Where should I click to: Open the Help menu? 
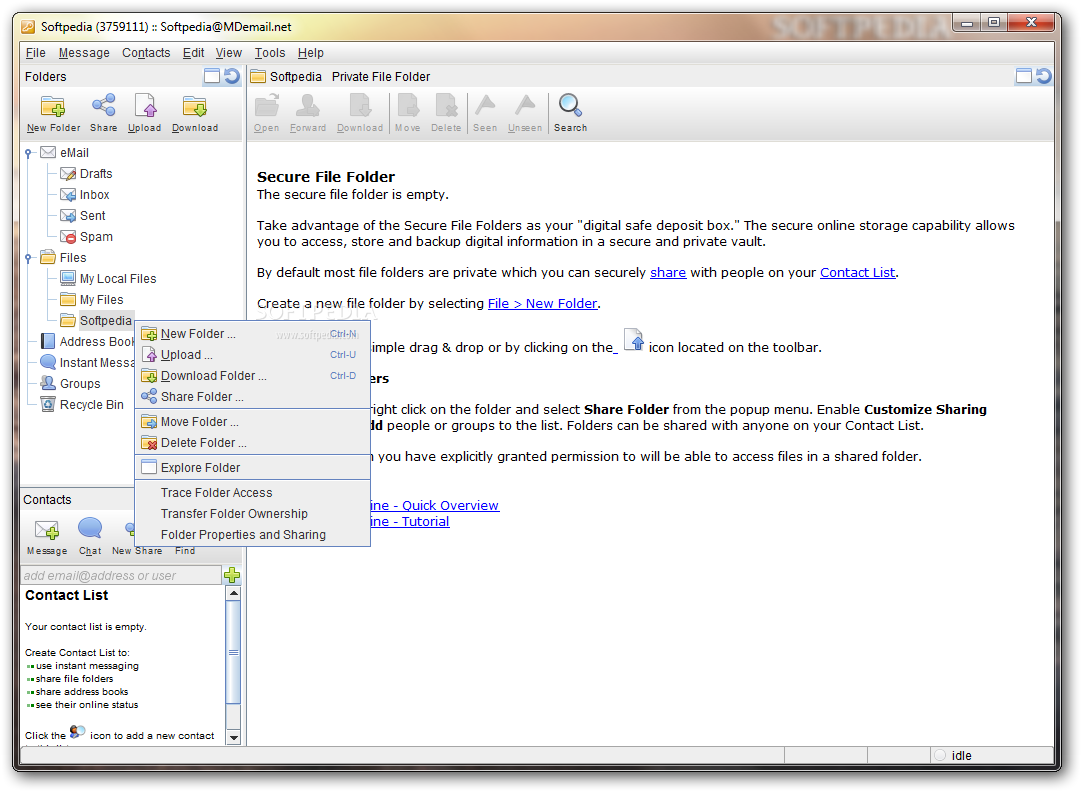(311, 52)
